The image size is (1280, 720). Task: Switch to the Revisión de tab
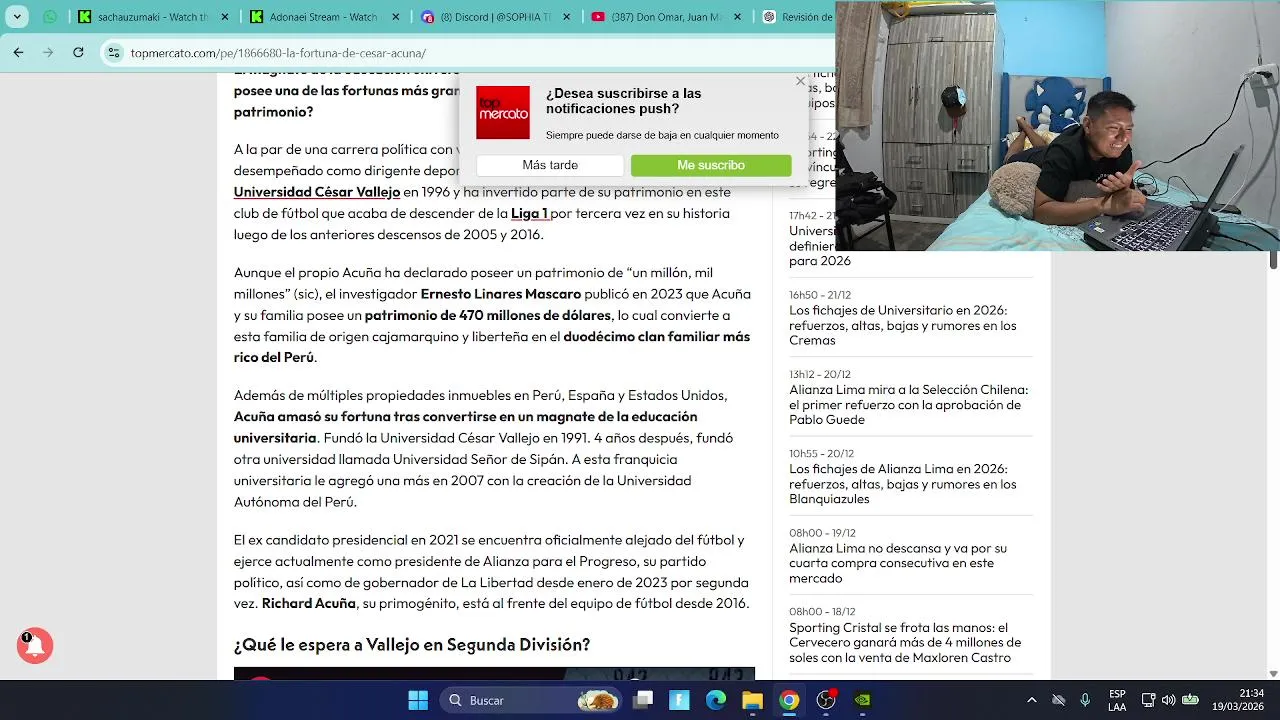(796, 17)
